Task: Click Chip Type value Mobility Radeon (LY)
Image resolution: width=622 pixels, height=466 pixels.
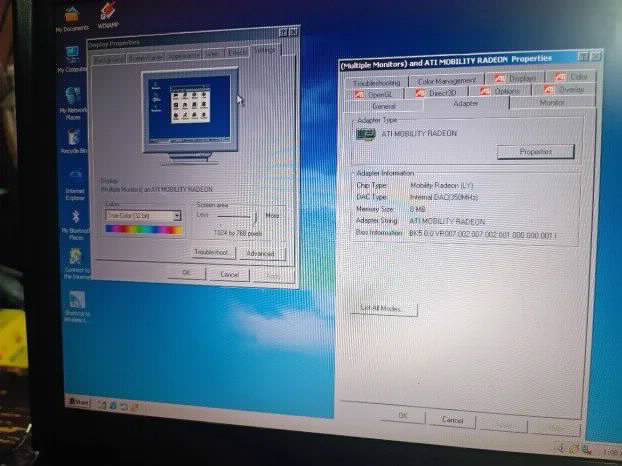Action: click(442, 185)
